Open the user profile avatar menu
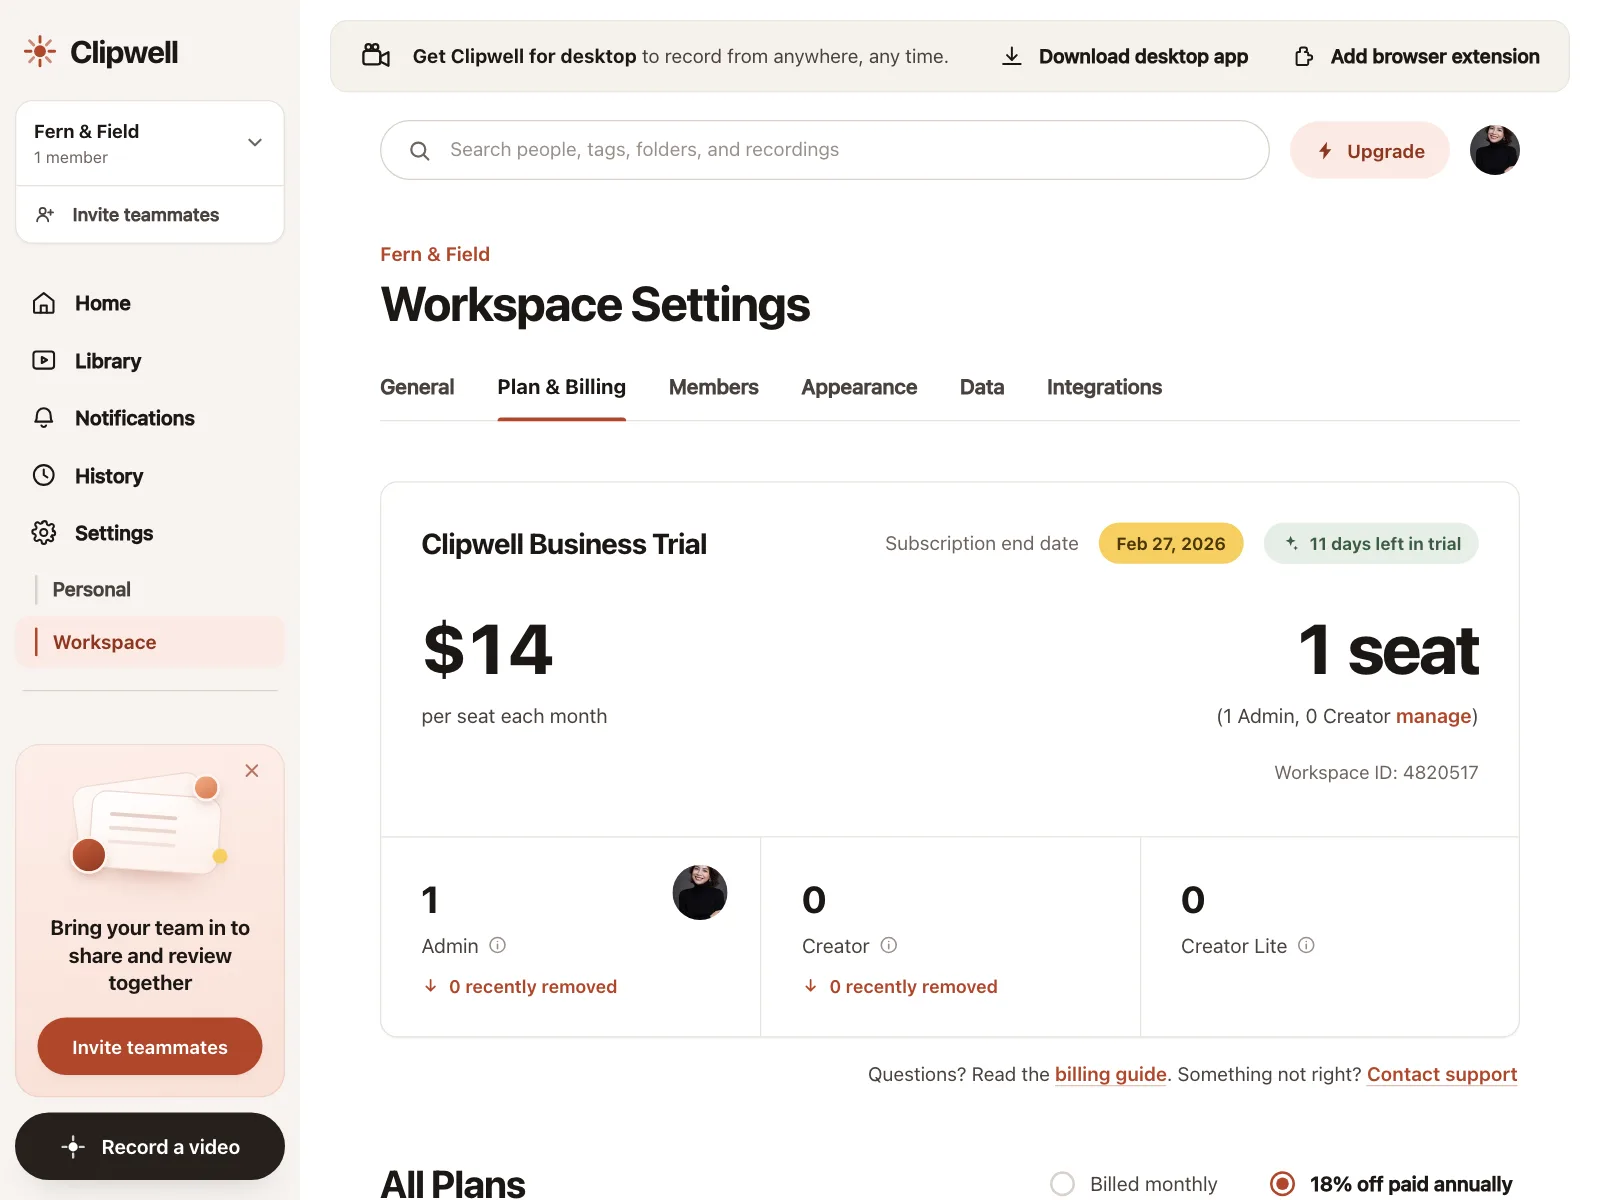1600x1200 pixels. pyautogui.click(x=1495, y=150)
